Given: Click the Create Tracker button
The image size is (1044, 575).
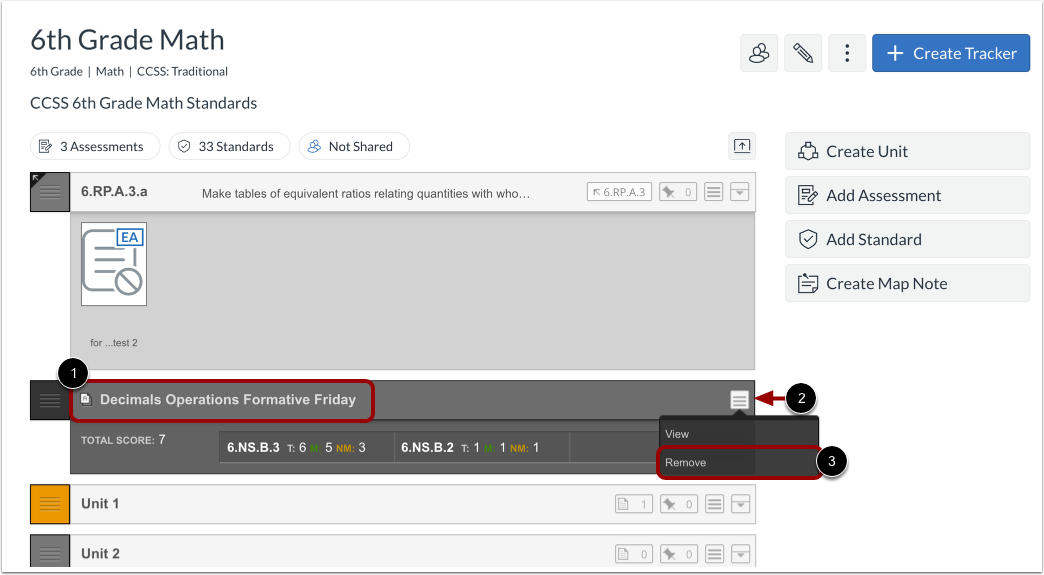Looking at the screenshot, I should (x=951, y=53).
